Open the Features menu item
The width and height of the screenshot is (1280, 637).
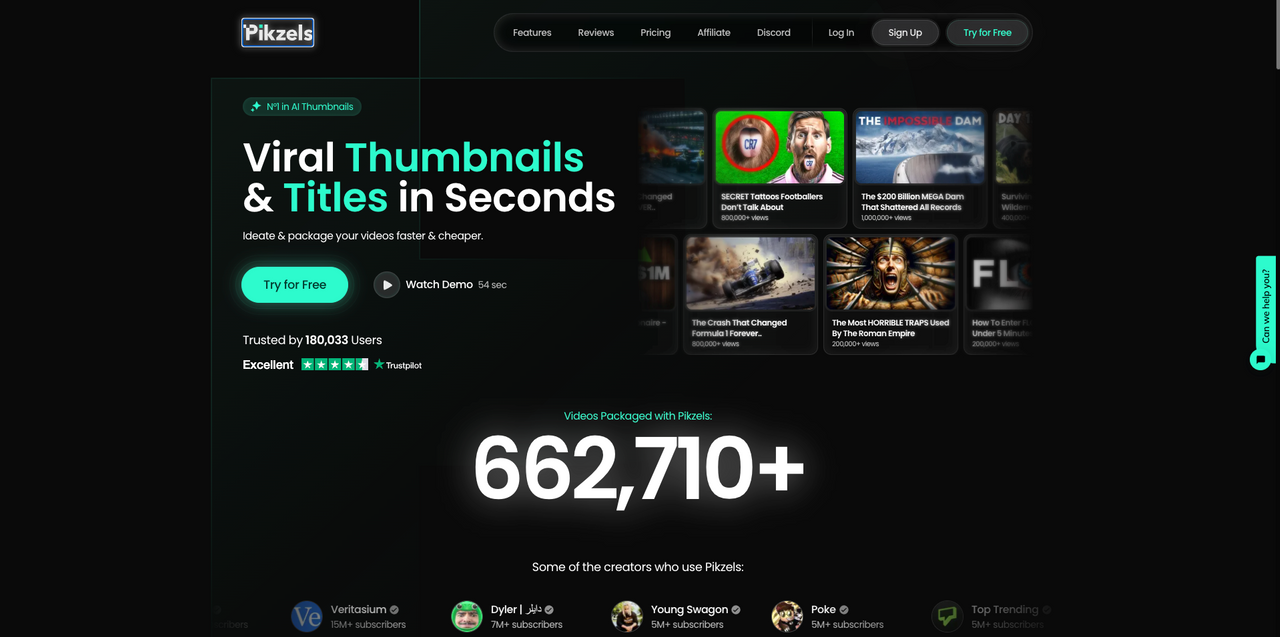pos(532,33)
